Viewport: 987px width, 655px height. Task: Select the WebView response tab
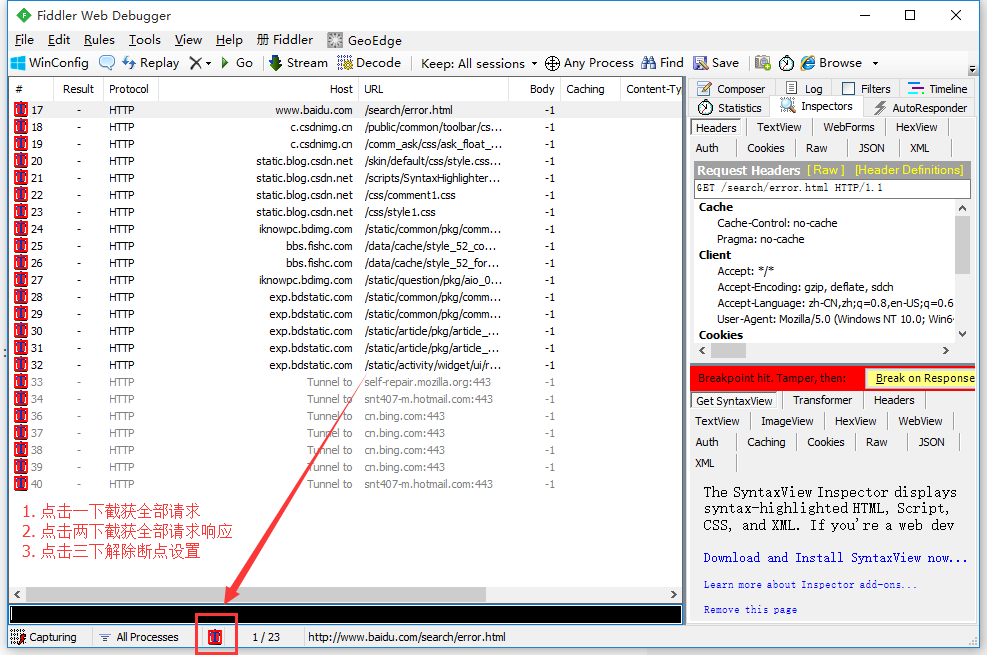pyautogui.click(x=920, y=421)
